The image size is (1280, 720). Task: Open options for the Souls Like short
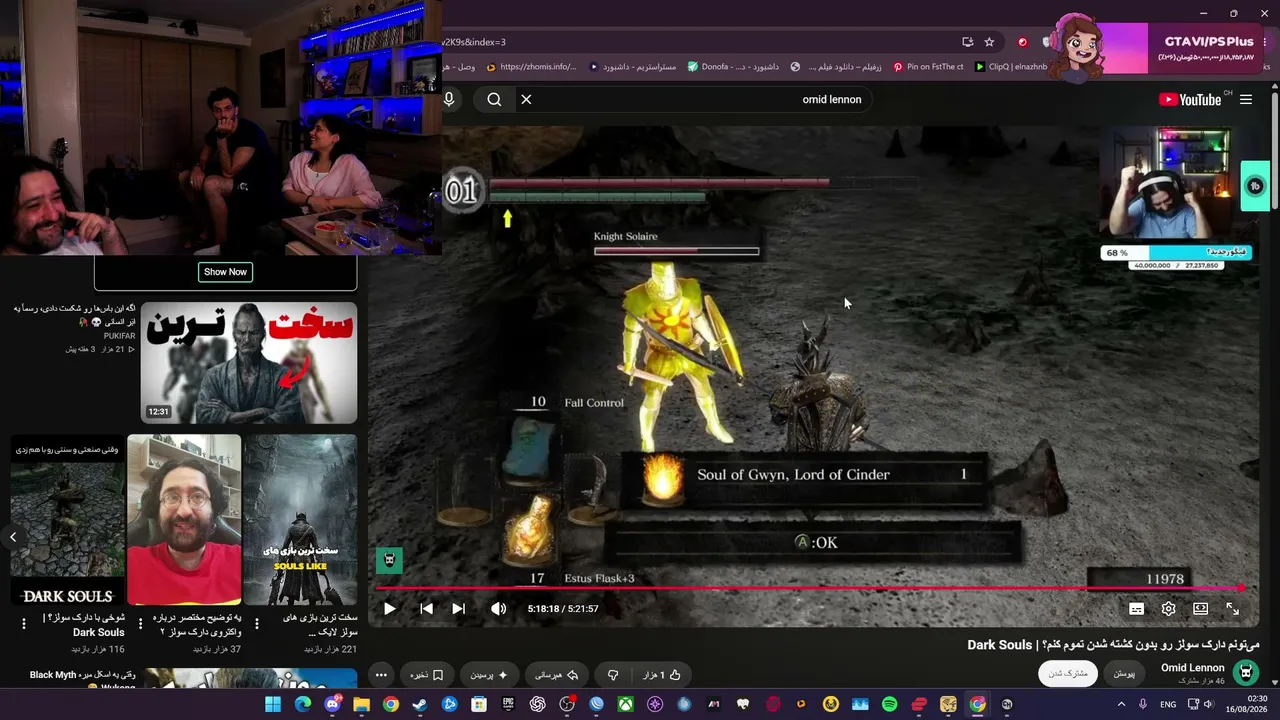pos(256,623)
